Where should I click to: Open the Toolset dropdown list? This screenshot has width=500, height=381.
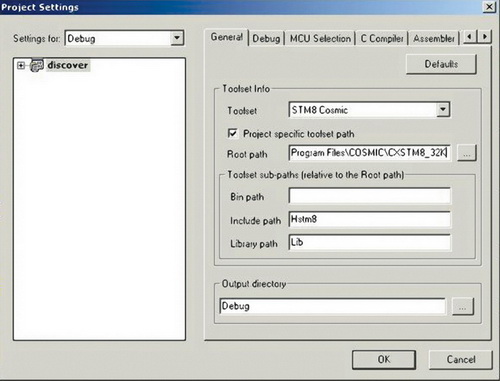coord(443,110)
